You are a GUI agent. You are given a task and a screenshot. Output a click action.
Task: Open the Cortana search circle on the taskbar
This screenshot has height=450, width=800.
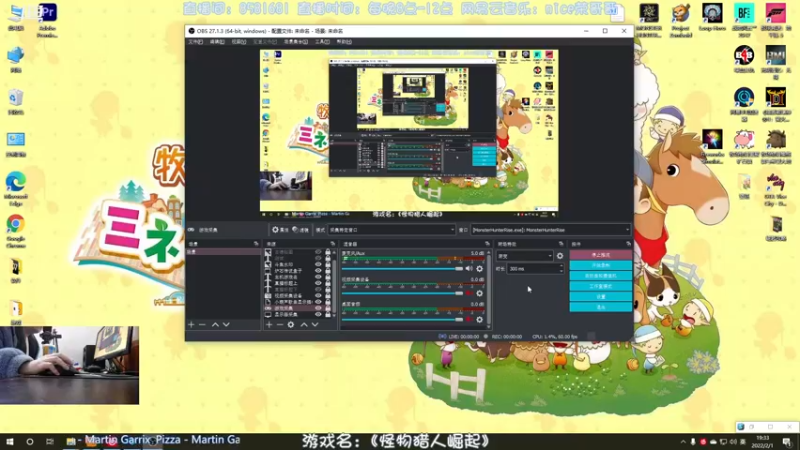coord(30,441)
